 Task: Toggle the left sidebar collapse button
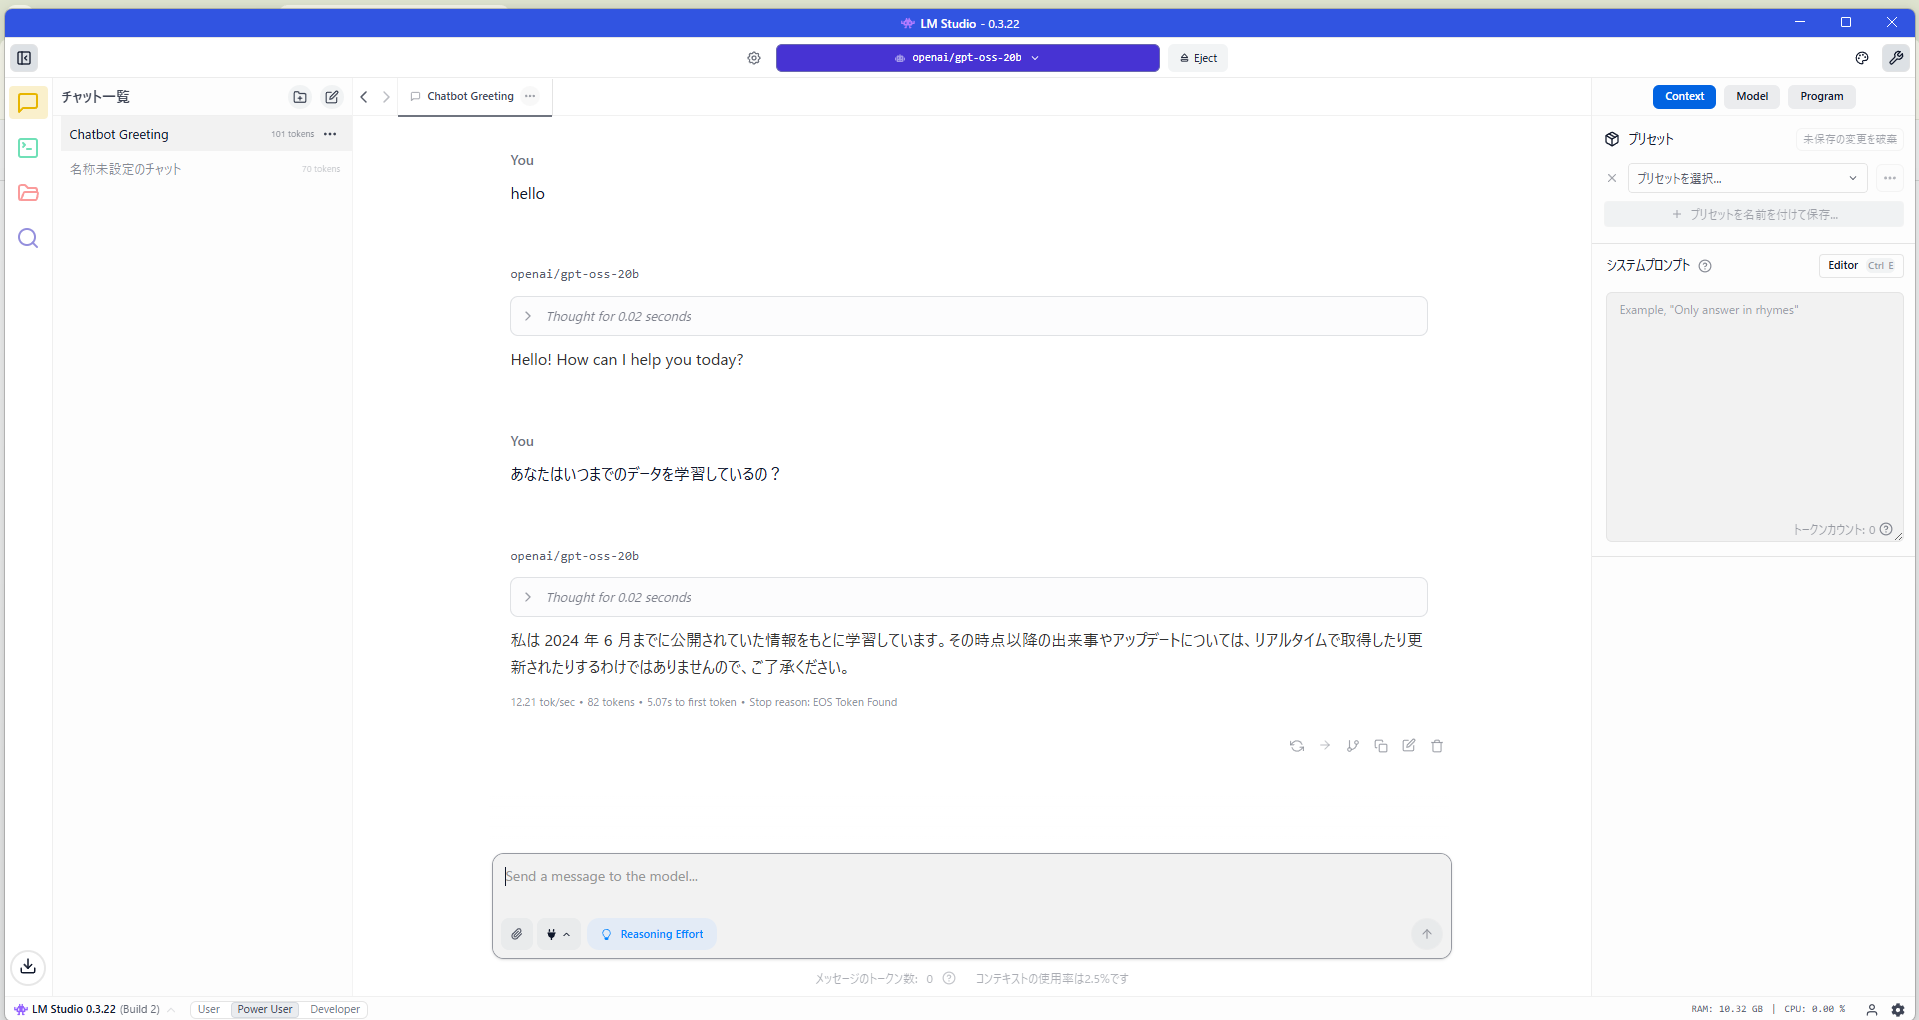(x=24, y=58)
